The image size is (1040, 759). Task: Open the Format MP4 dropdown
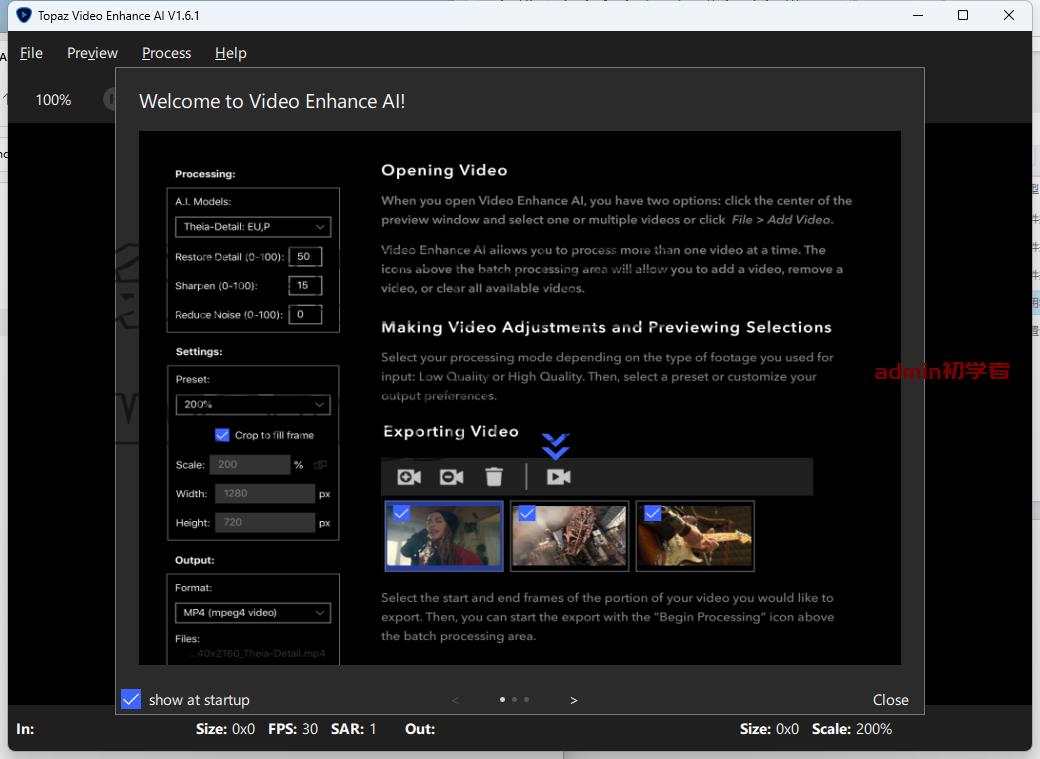pyautogui.click(x=253, y=613)
